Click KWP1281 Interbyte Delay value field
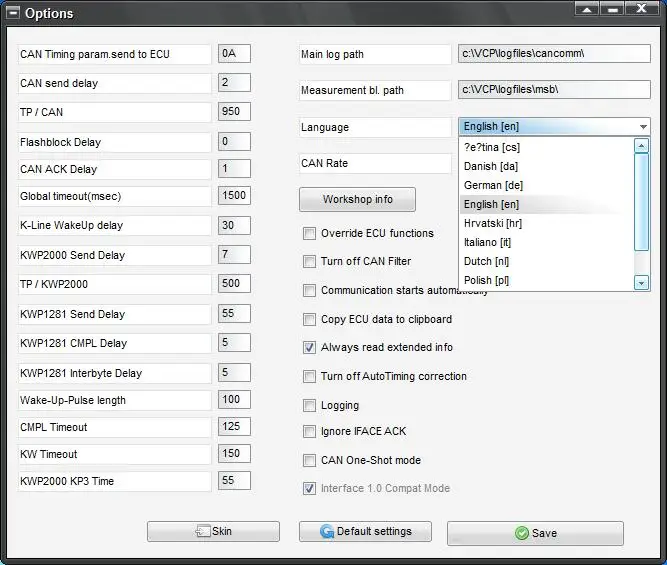 coord(234,372)
